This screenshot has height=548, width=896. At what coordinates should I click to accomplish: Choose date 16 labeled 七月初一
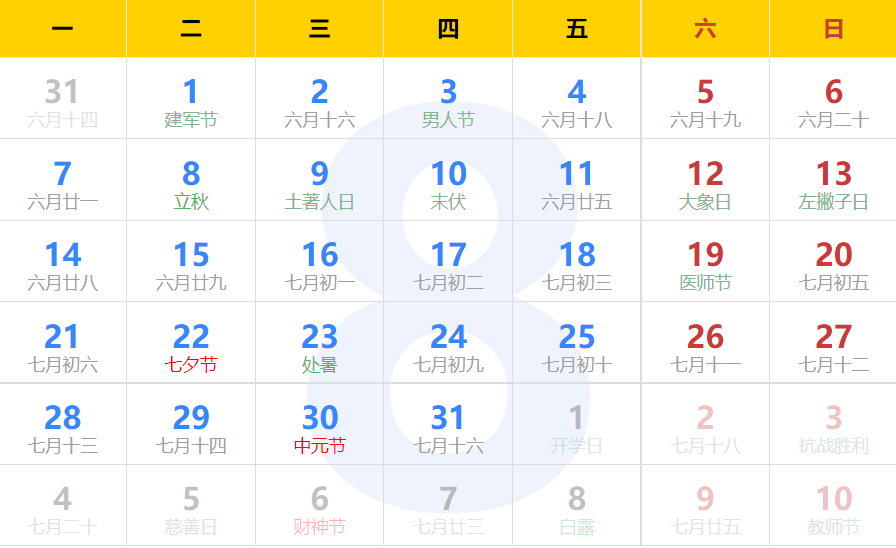319,262
